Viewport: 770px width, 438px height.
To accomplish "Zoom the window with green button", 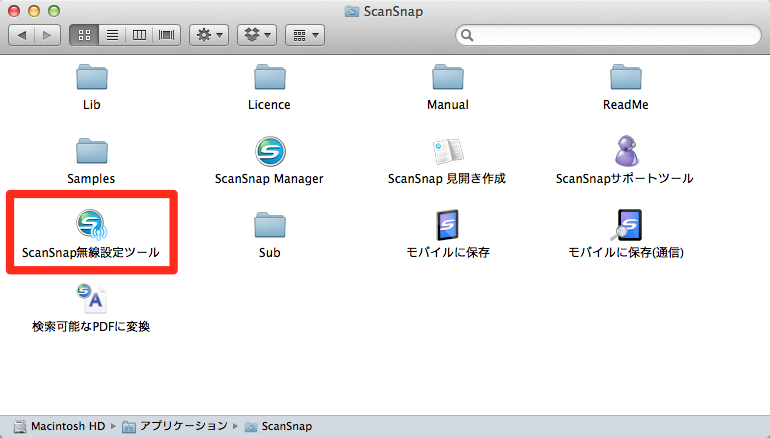I will (x=54, y=11).
